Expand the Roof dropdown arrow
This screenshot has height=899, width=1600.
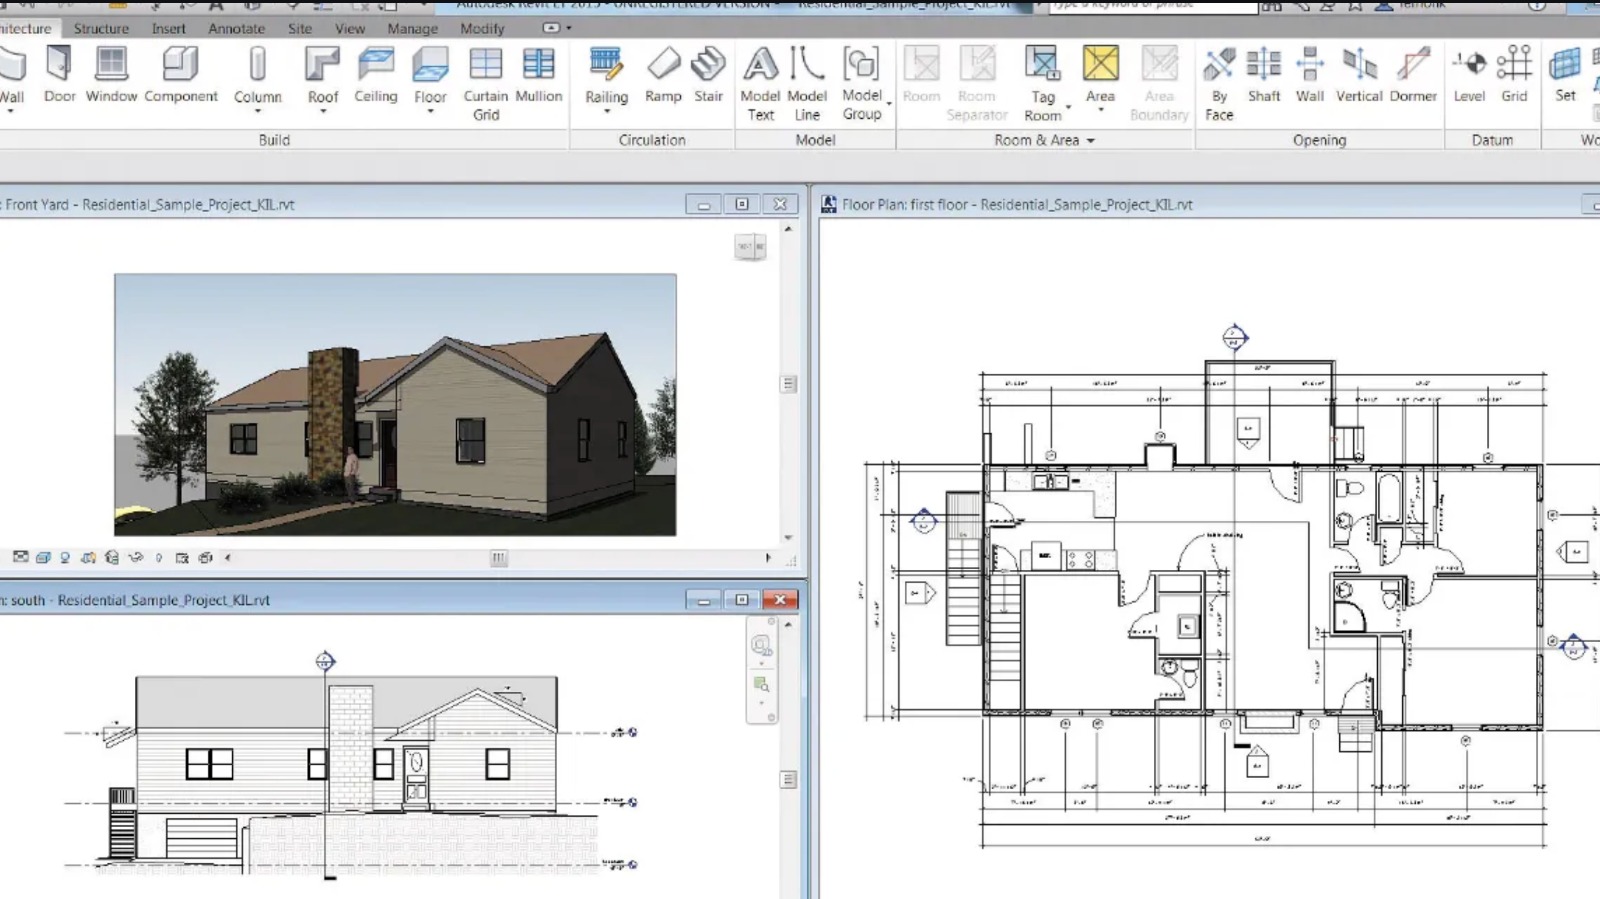point(323,111)
